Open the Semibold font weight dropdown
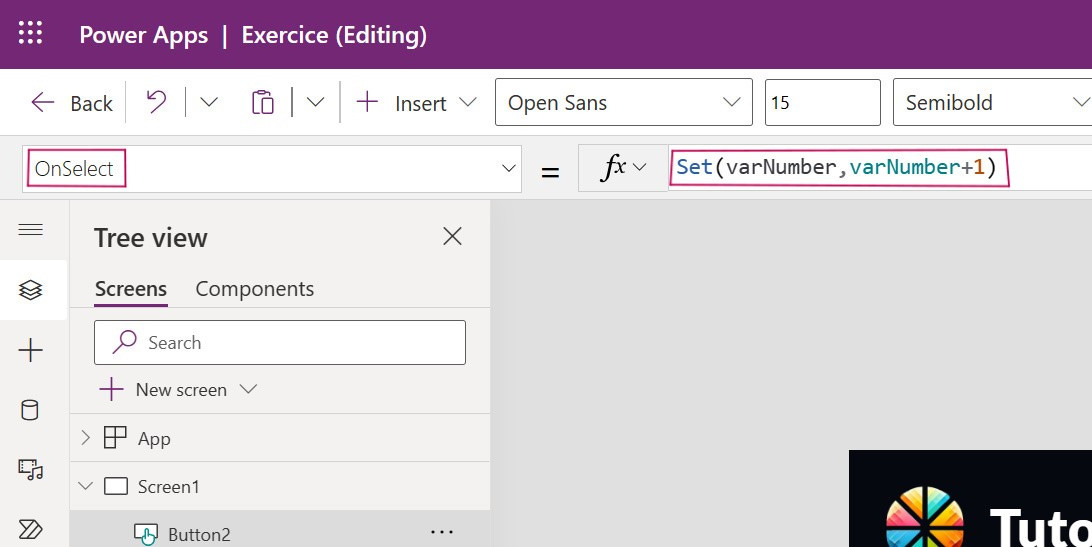 [x=992, y=102]
